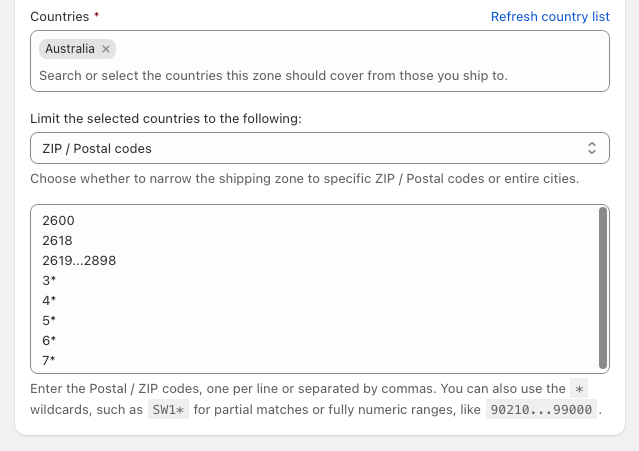Open the ZIP / Postal codes dropdown
The height and width of the screenshot is (451, 639).
[x=319, y=148]
